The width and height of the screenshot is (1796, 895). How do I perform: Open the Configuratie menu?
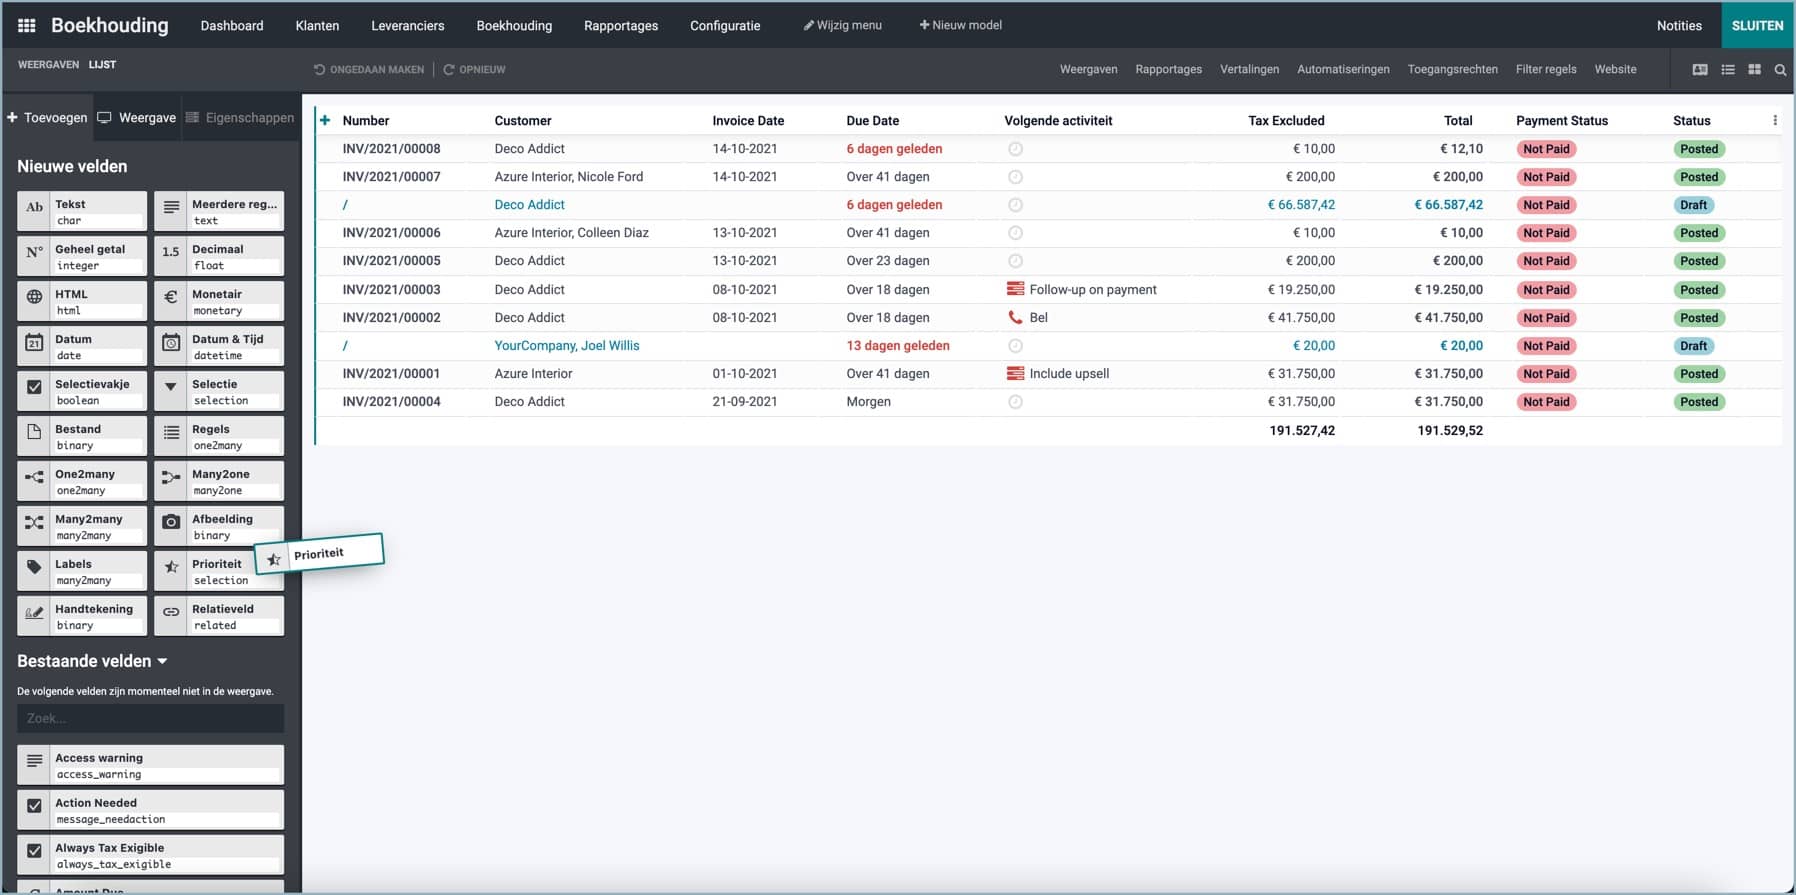click(x=725, y=25)
